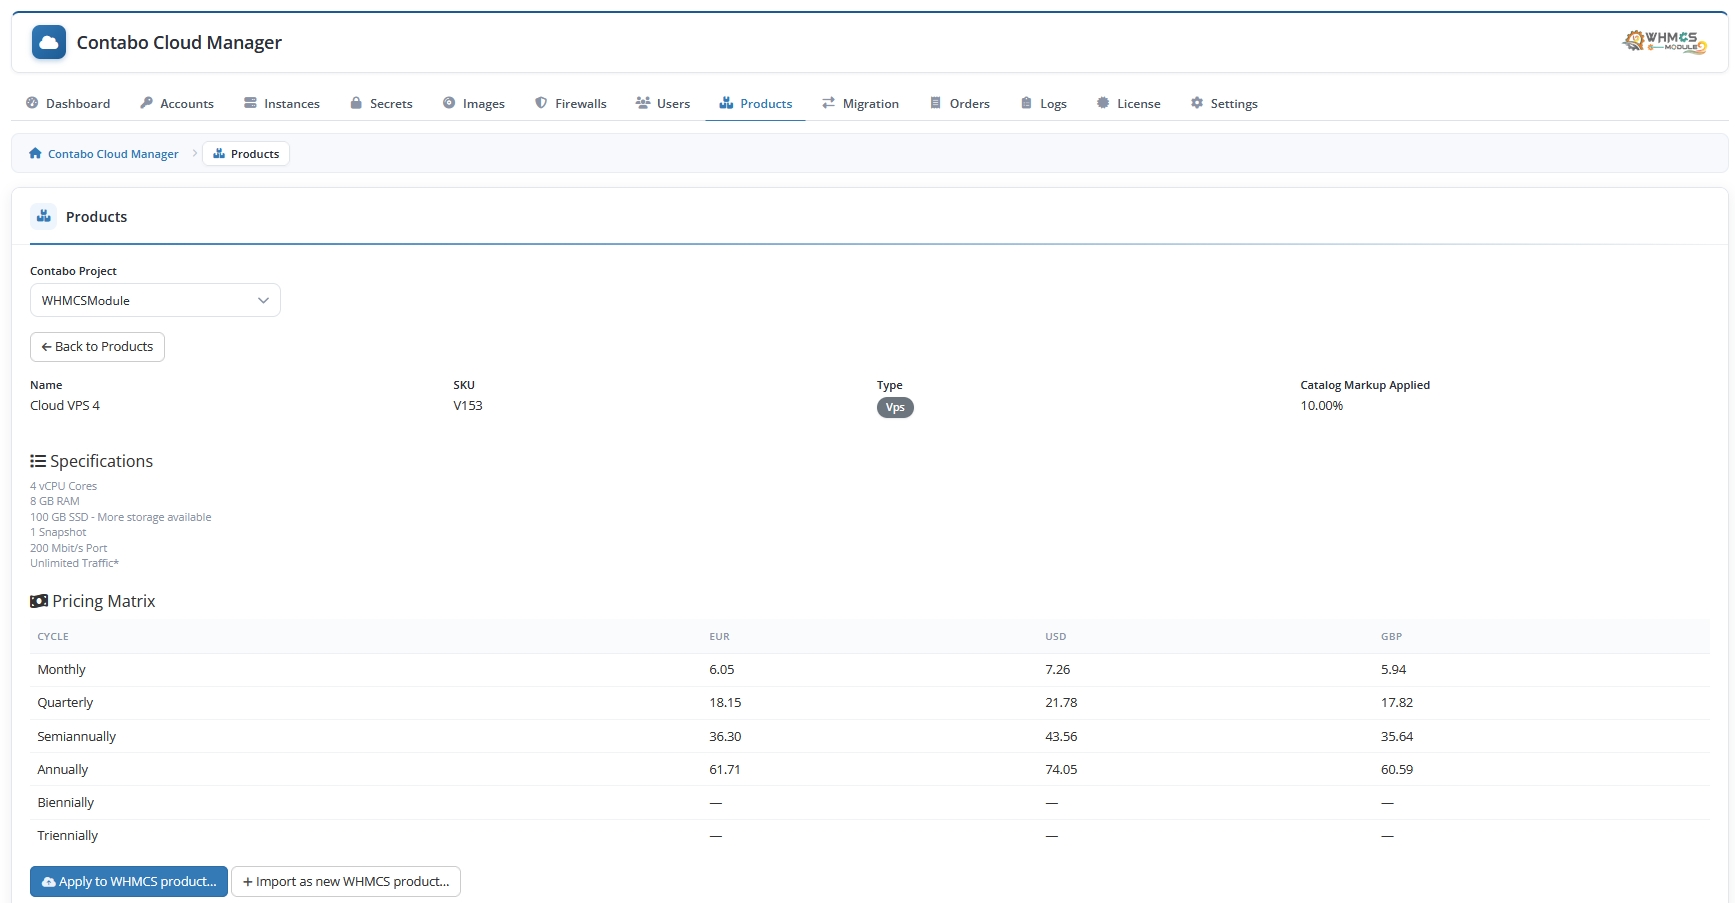Click the SKU value V153
This screenshot has height=903, width=1735.
(x=467, y=405)
